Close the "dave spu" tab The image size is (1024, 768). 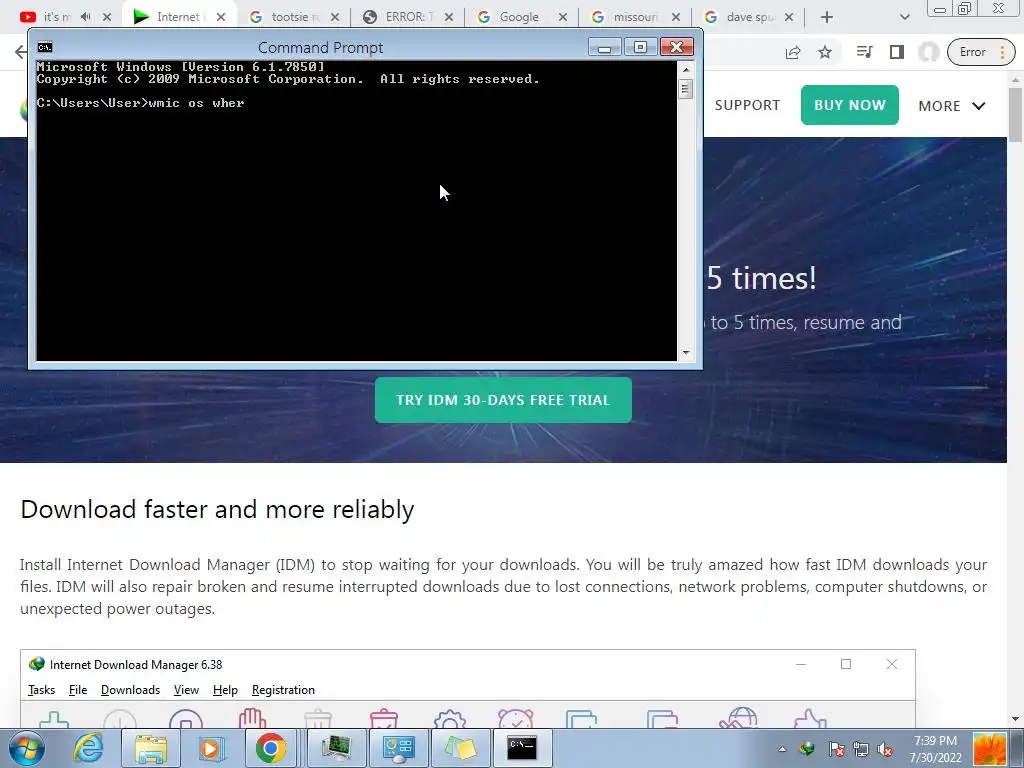pos(789,17)
